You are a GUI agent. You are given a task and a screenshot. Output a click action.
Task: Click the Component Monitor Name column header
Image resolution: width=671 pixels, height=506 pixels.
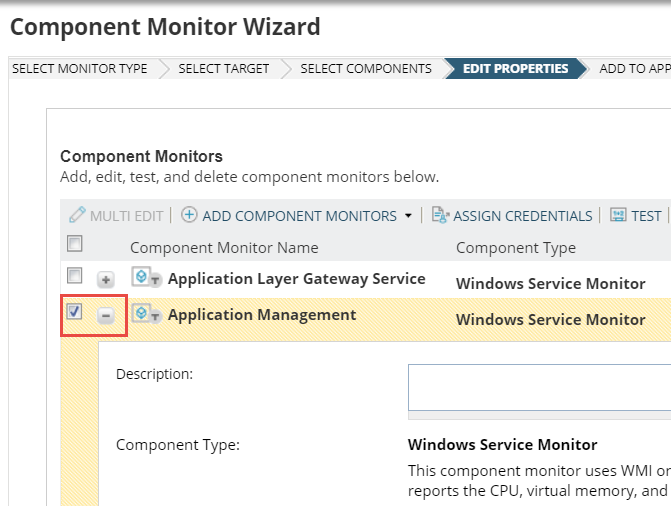(x=224, y=247)
